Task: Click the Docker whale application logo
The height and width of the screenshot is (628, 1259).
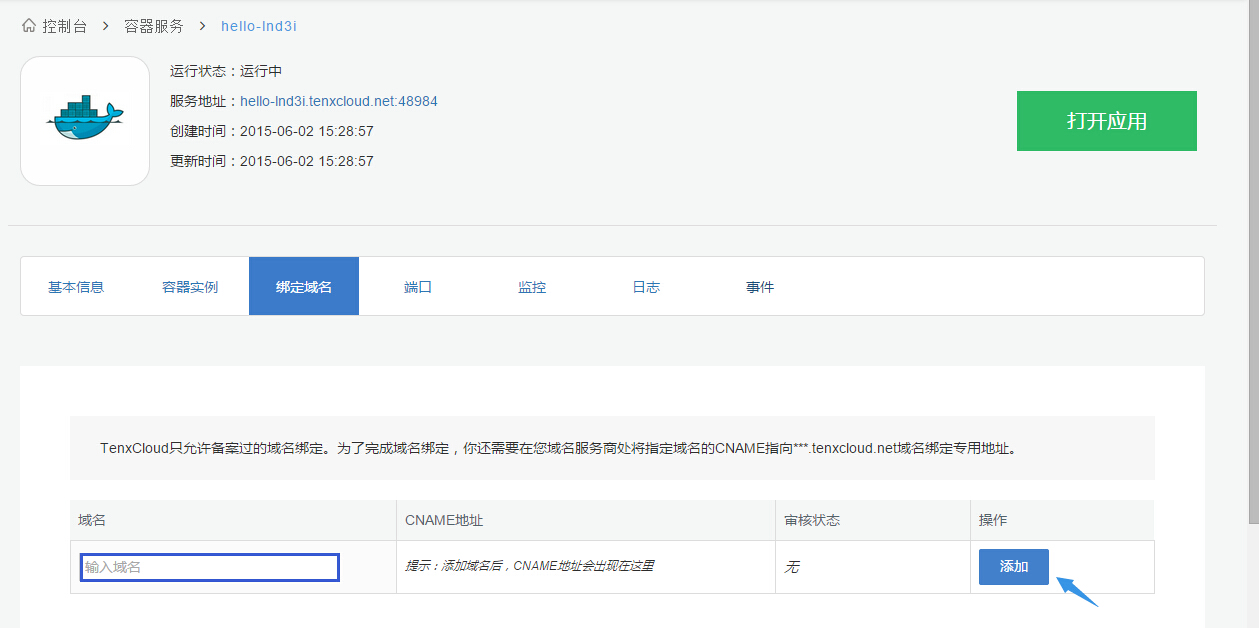Action: tap(85, 121)
